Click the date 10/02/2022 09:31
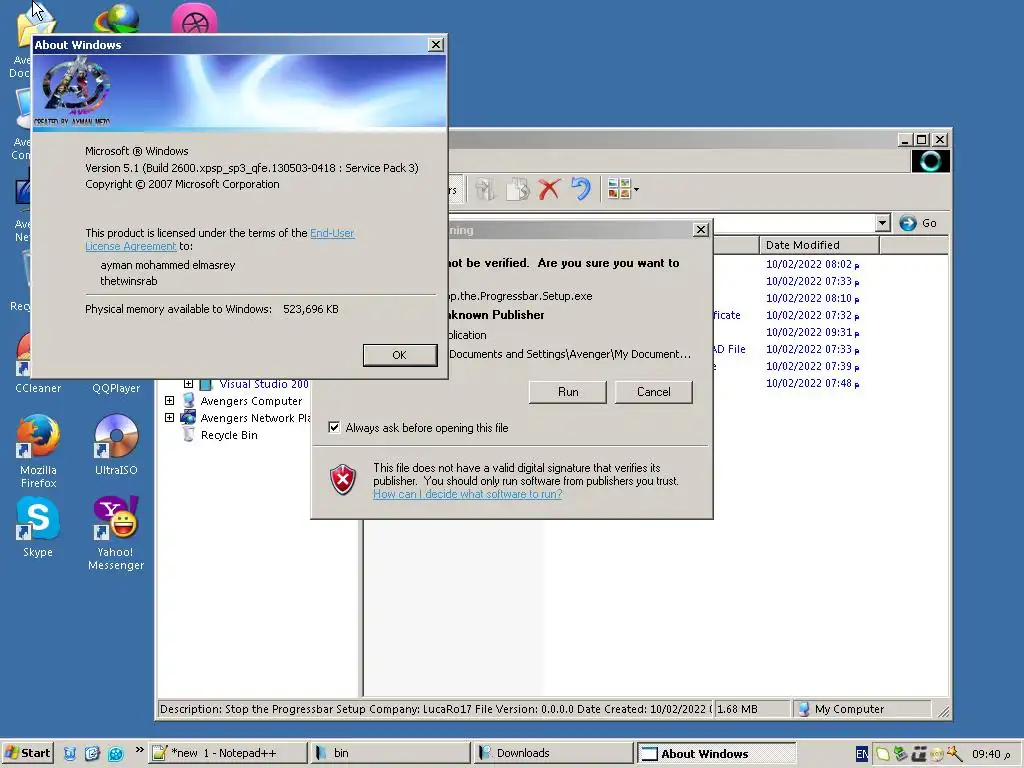The height and width of the screenshot is (768, 1024). pos(812,332)
